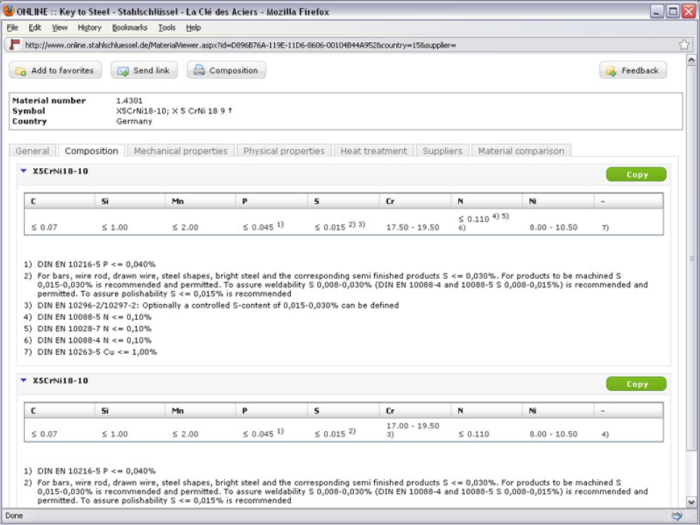
Task: Open the Material comparison tab
Action: 521,151
